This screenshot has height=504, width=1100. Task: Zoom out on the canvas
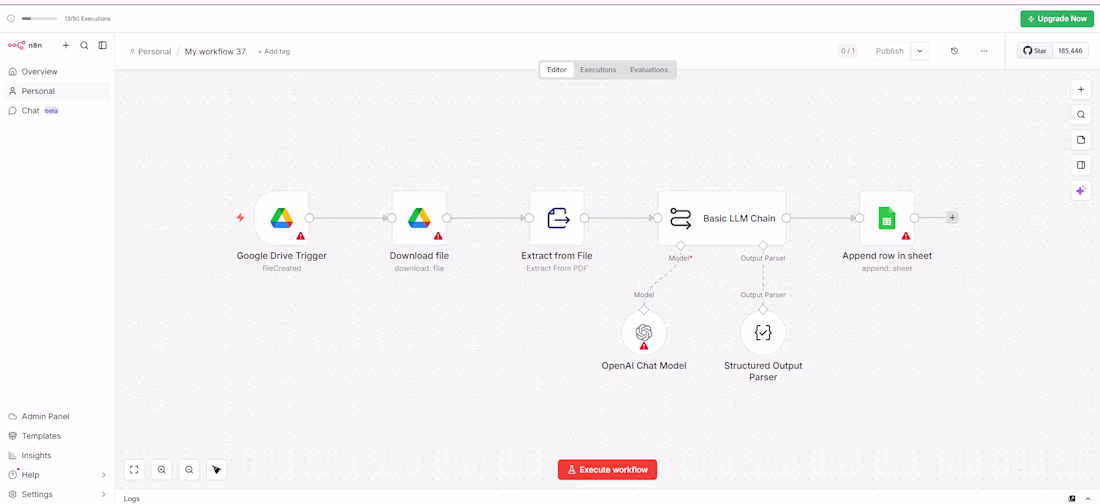click(x=189, y=470)
